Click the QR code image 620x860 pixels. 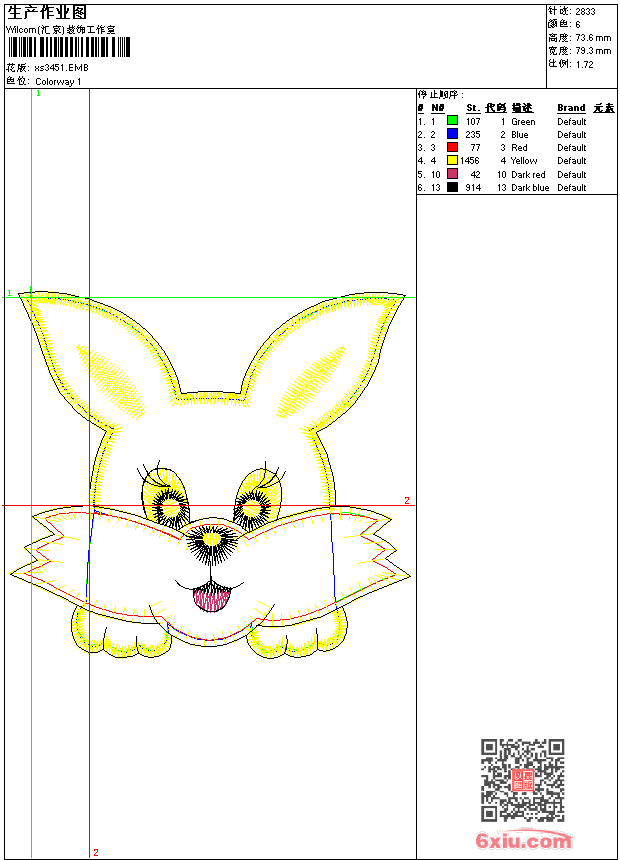(x=522, y=780)
